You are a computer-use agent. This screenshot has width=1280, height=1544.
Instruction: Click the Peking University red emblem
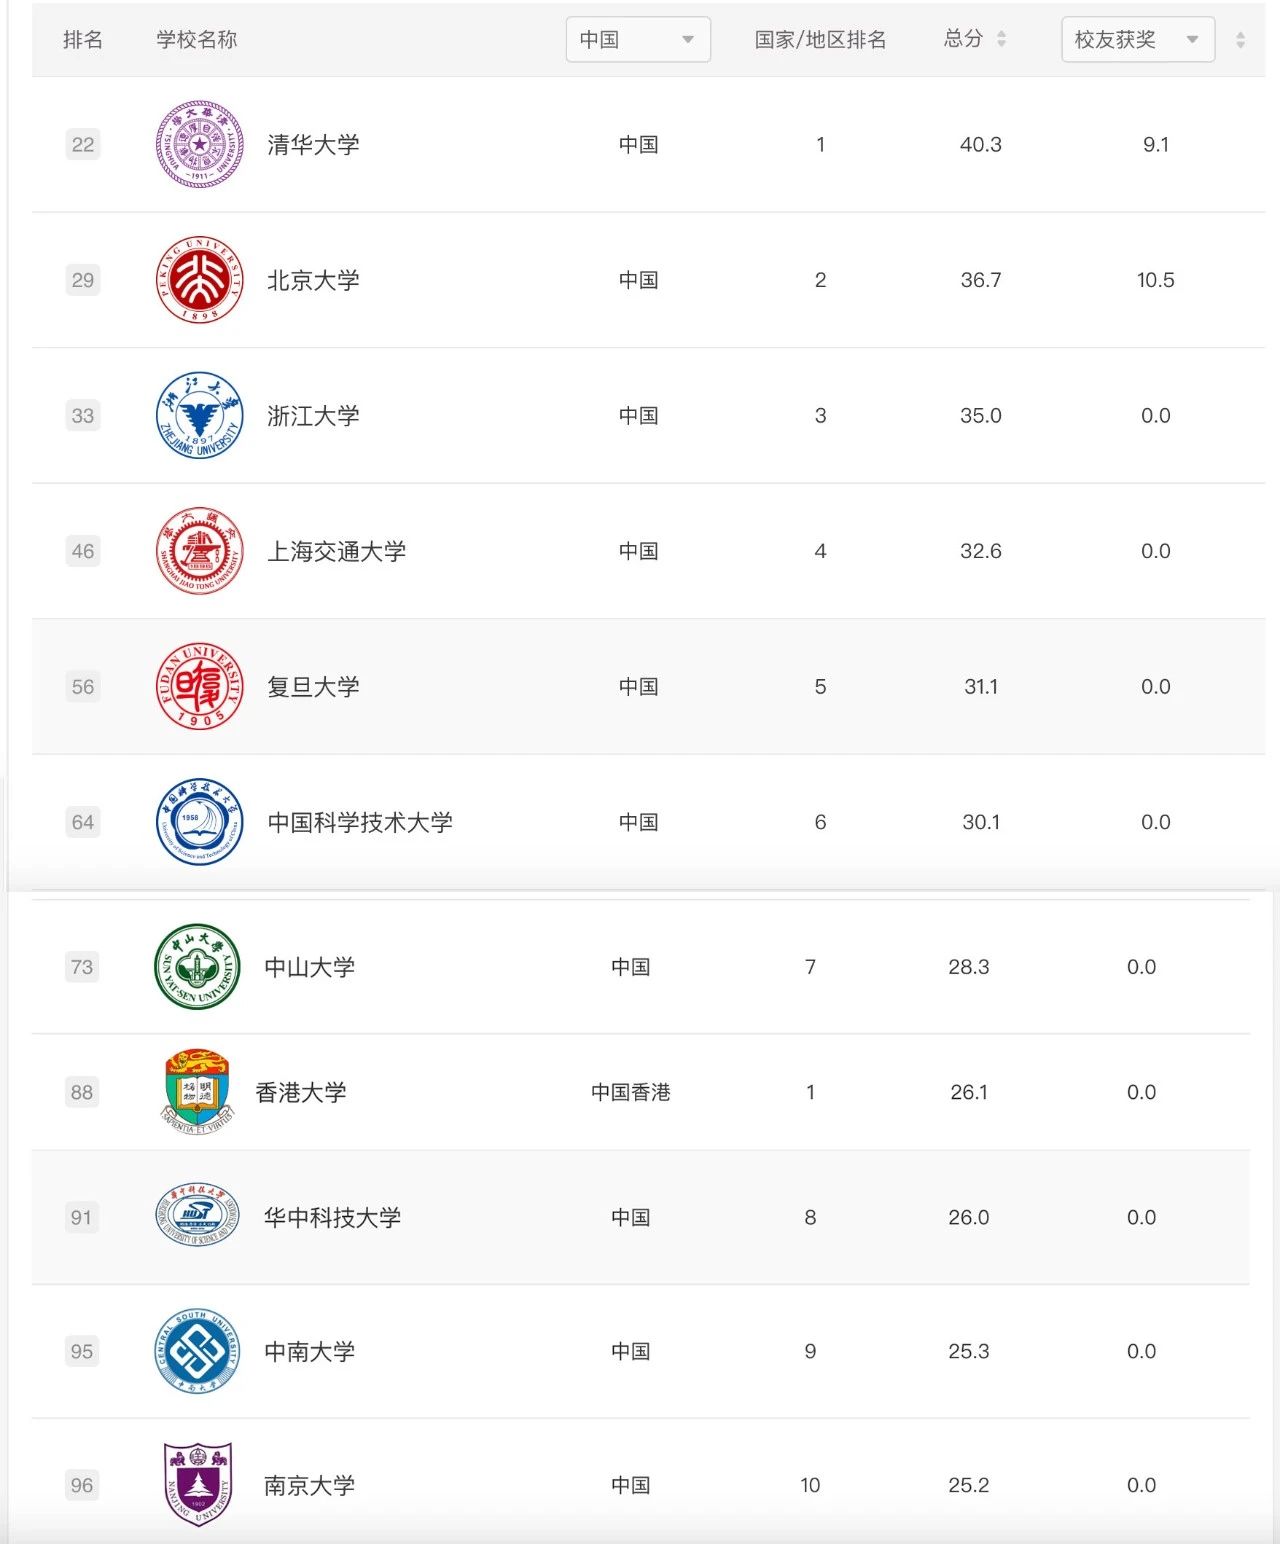point(200,280)
